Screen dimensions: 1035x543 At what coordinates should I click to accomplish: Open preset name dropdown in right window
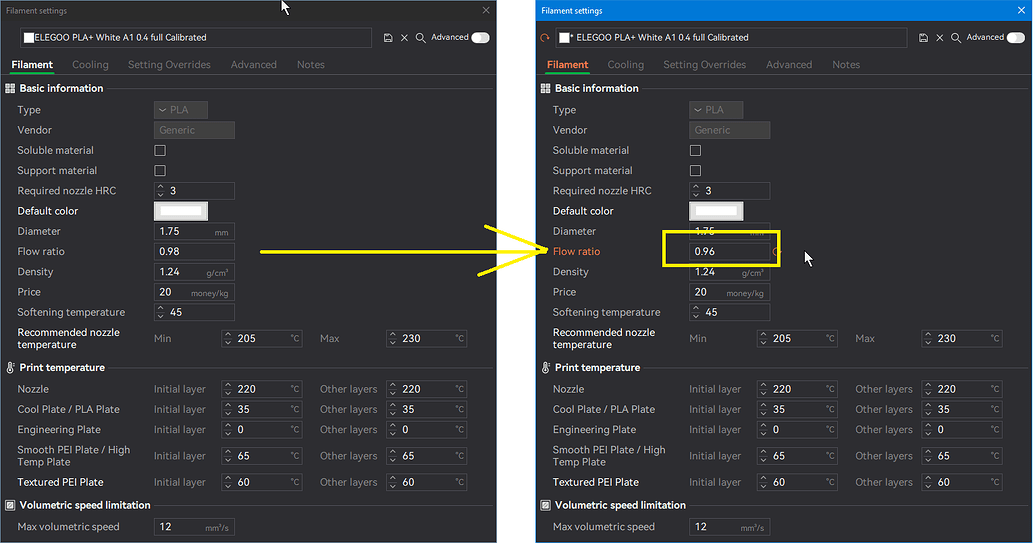pyautogui.click(x=731, y=38)
